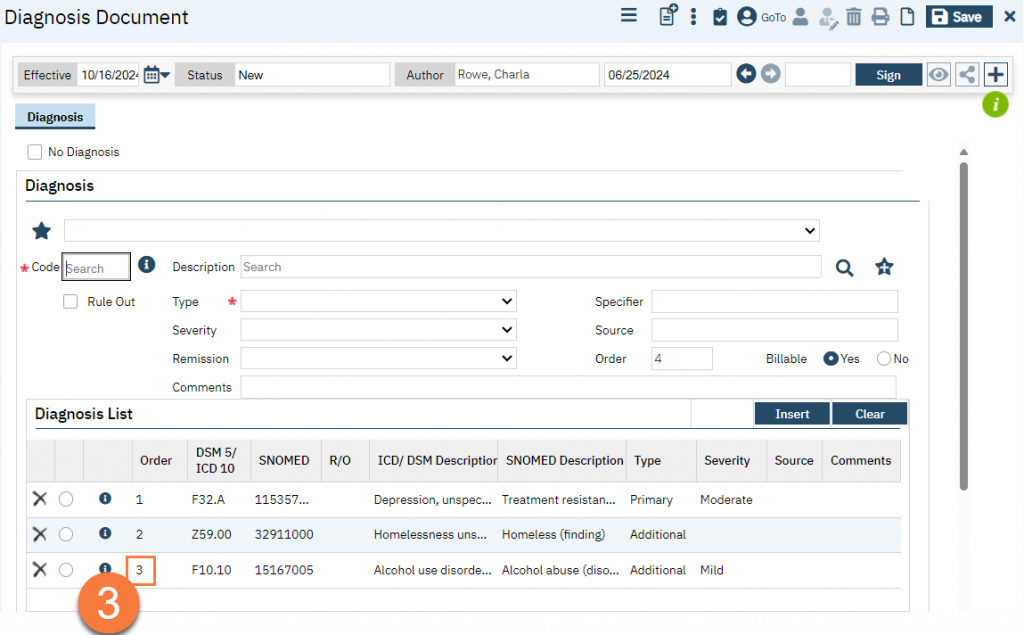This screenshot has height=635, width=1024.
Task: Open the calendar picker beside Effective date
Action: pyautogui.click(x=156, y=75)
